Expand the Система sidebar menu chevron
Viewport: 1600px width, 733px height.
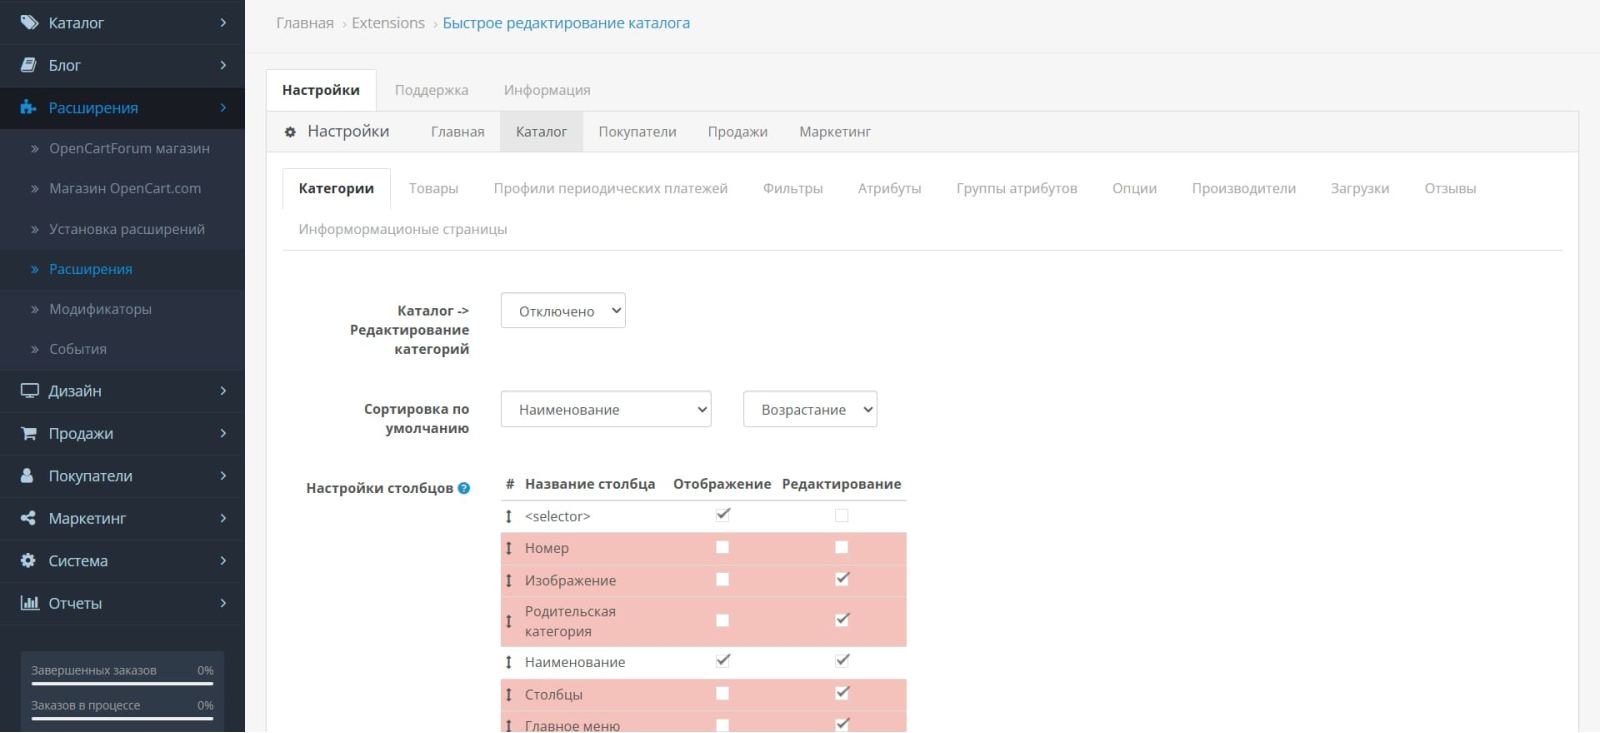pos(223,561)
